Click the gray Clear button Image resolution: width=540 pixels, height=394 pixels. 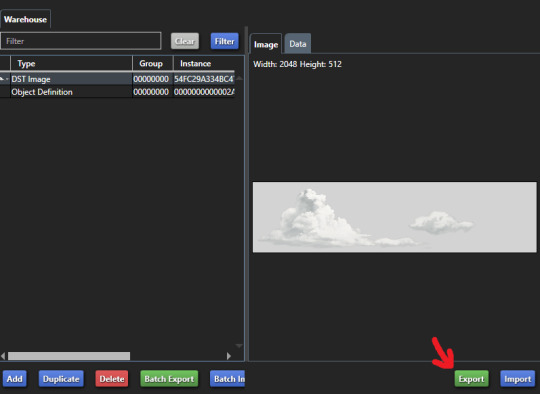tap(185, 41)
